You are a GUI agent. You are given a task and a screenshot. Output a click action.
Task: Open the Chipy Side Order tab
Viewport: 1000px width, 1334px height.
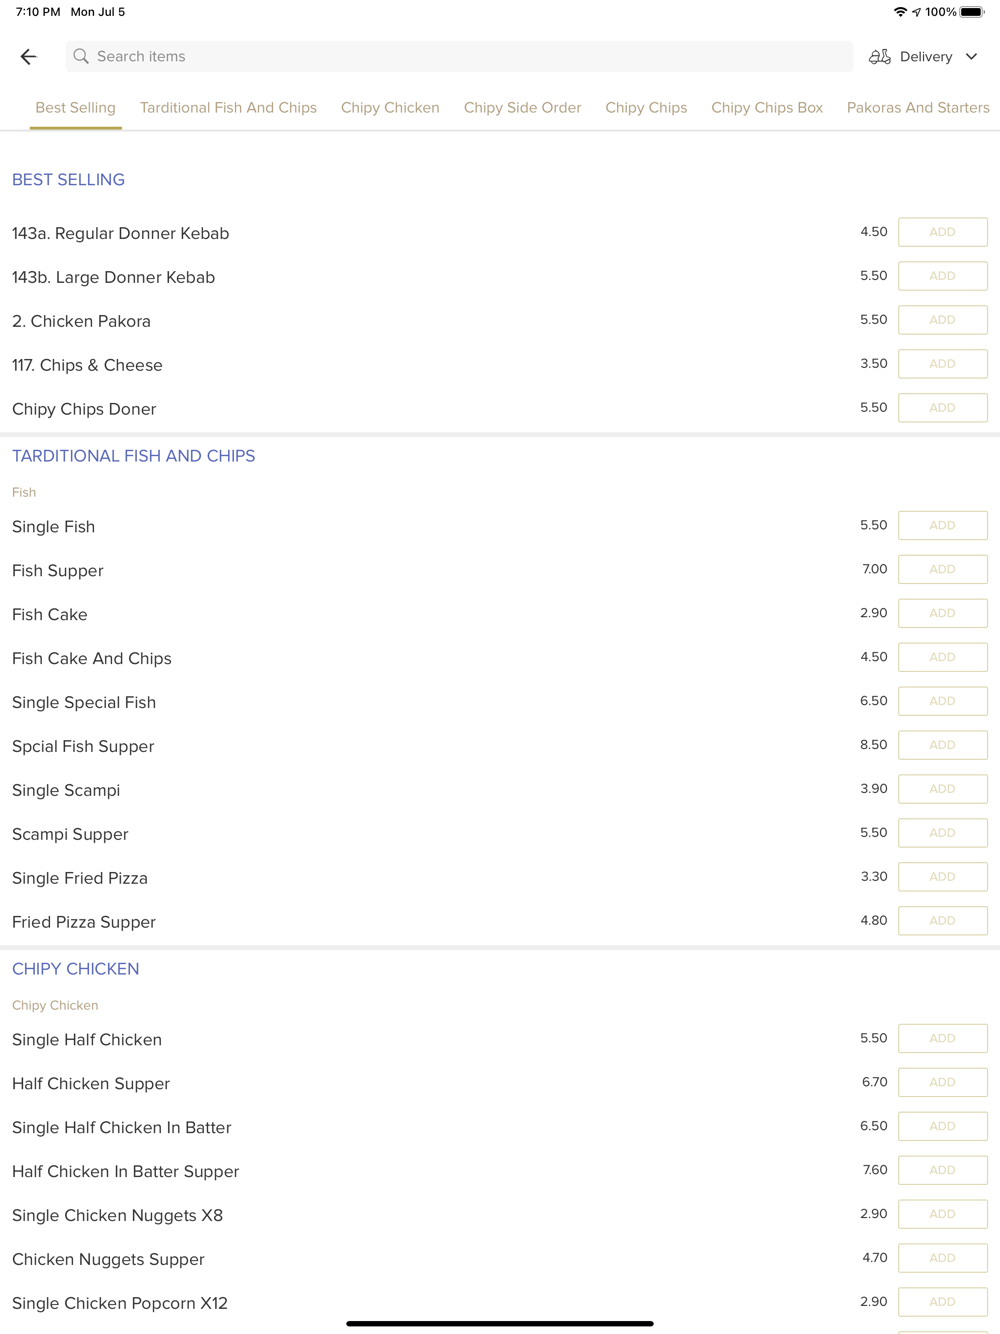(x=522, y=108)
